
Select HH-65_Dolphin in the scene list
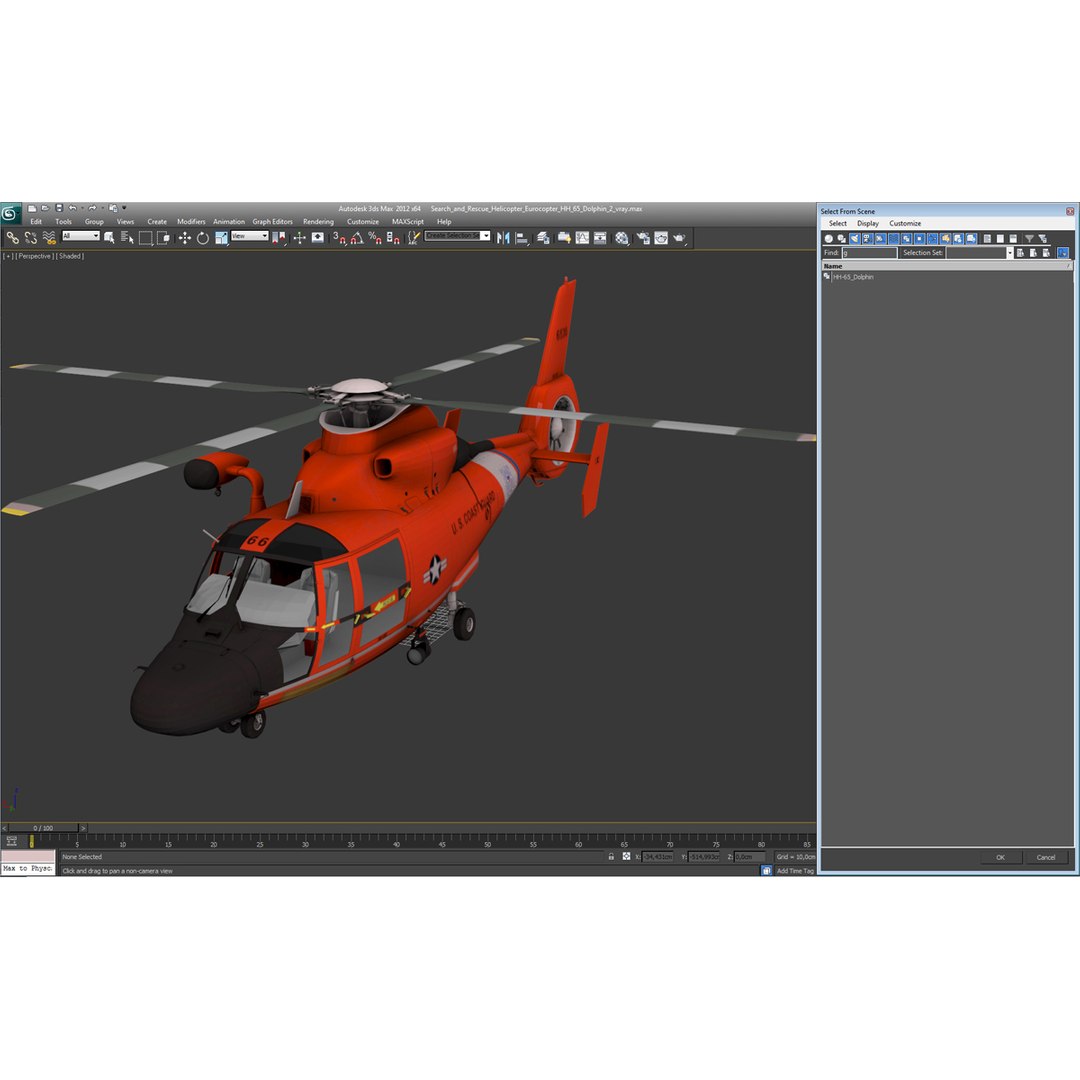click(853, 277)
